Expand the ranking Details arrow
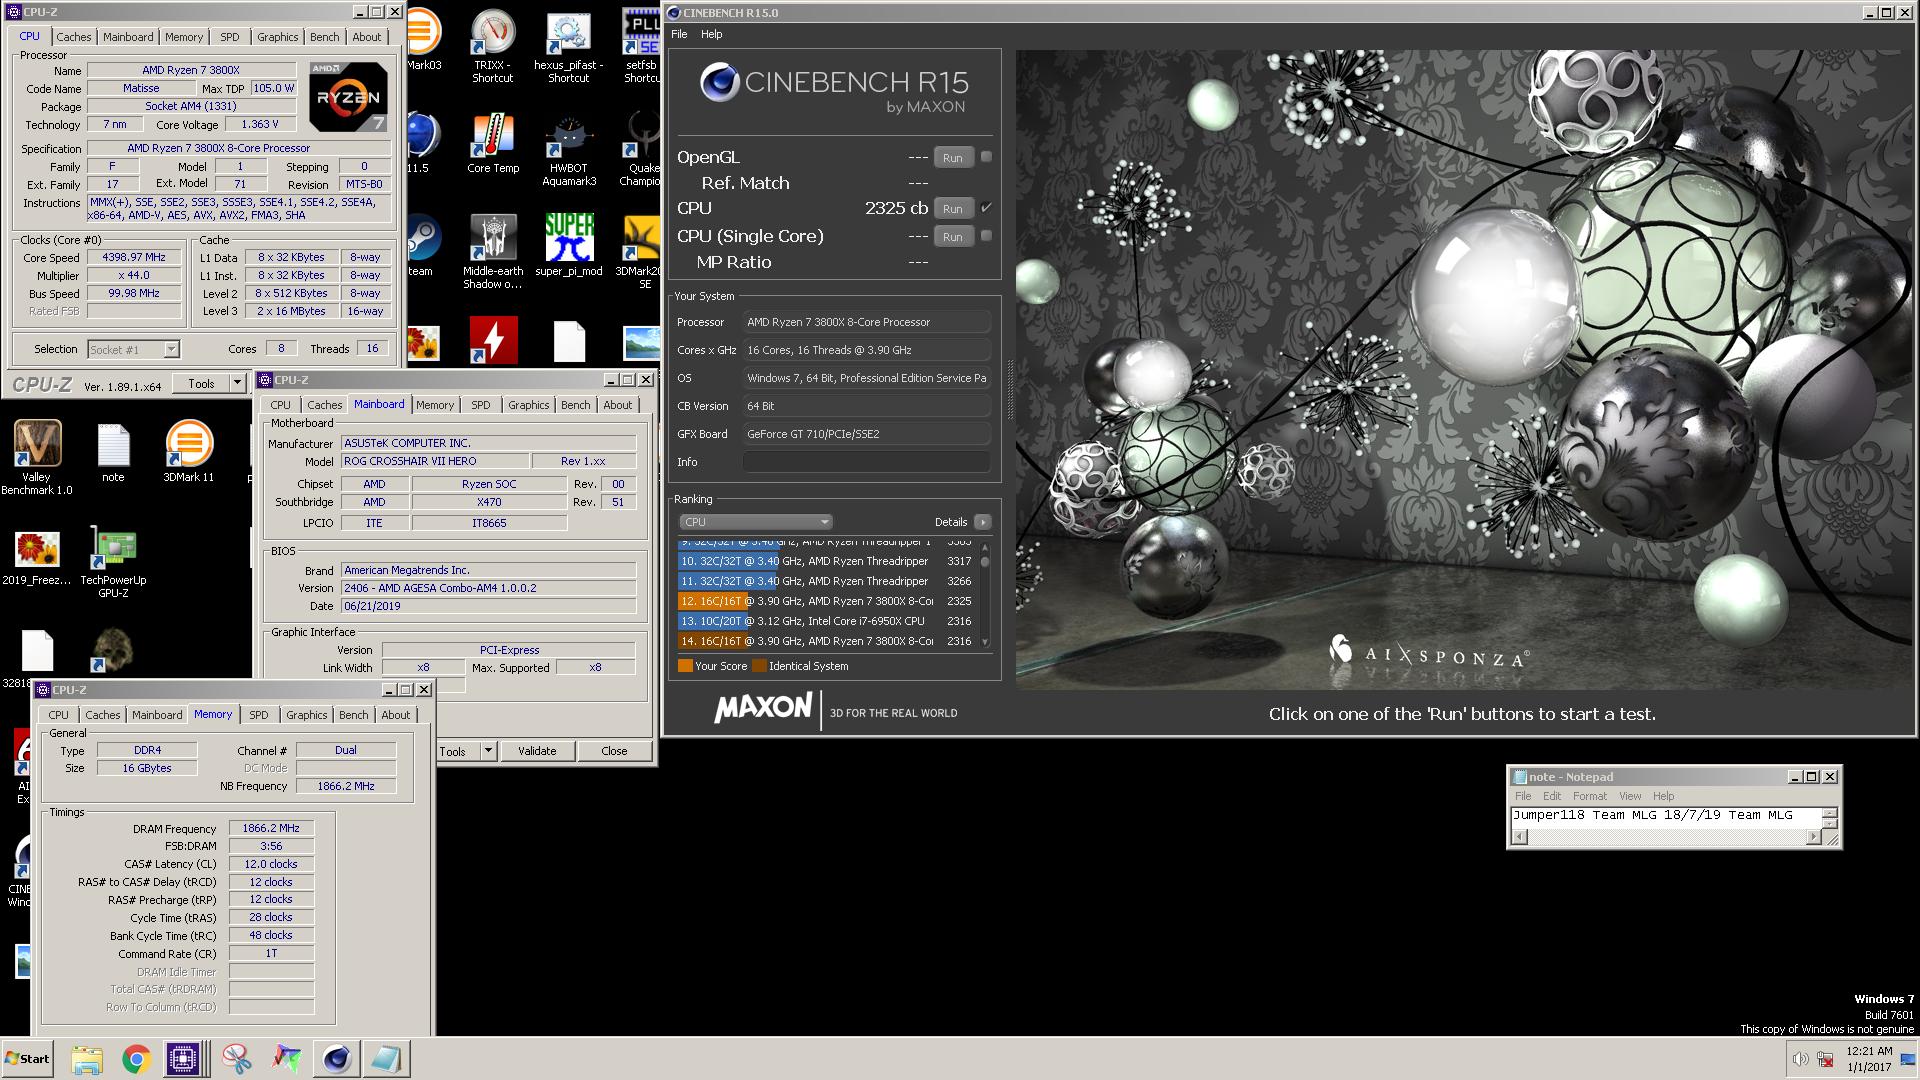The width and height of the screenshot is (1920, 1080). coord(983,522)
